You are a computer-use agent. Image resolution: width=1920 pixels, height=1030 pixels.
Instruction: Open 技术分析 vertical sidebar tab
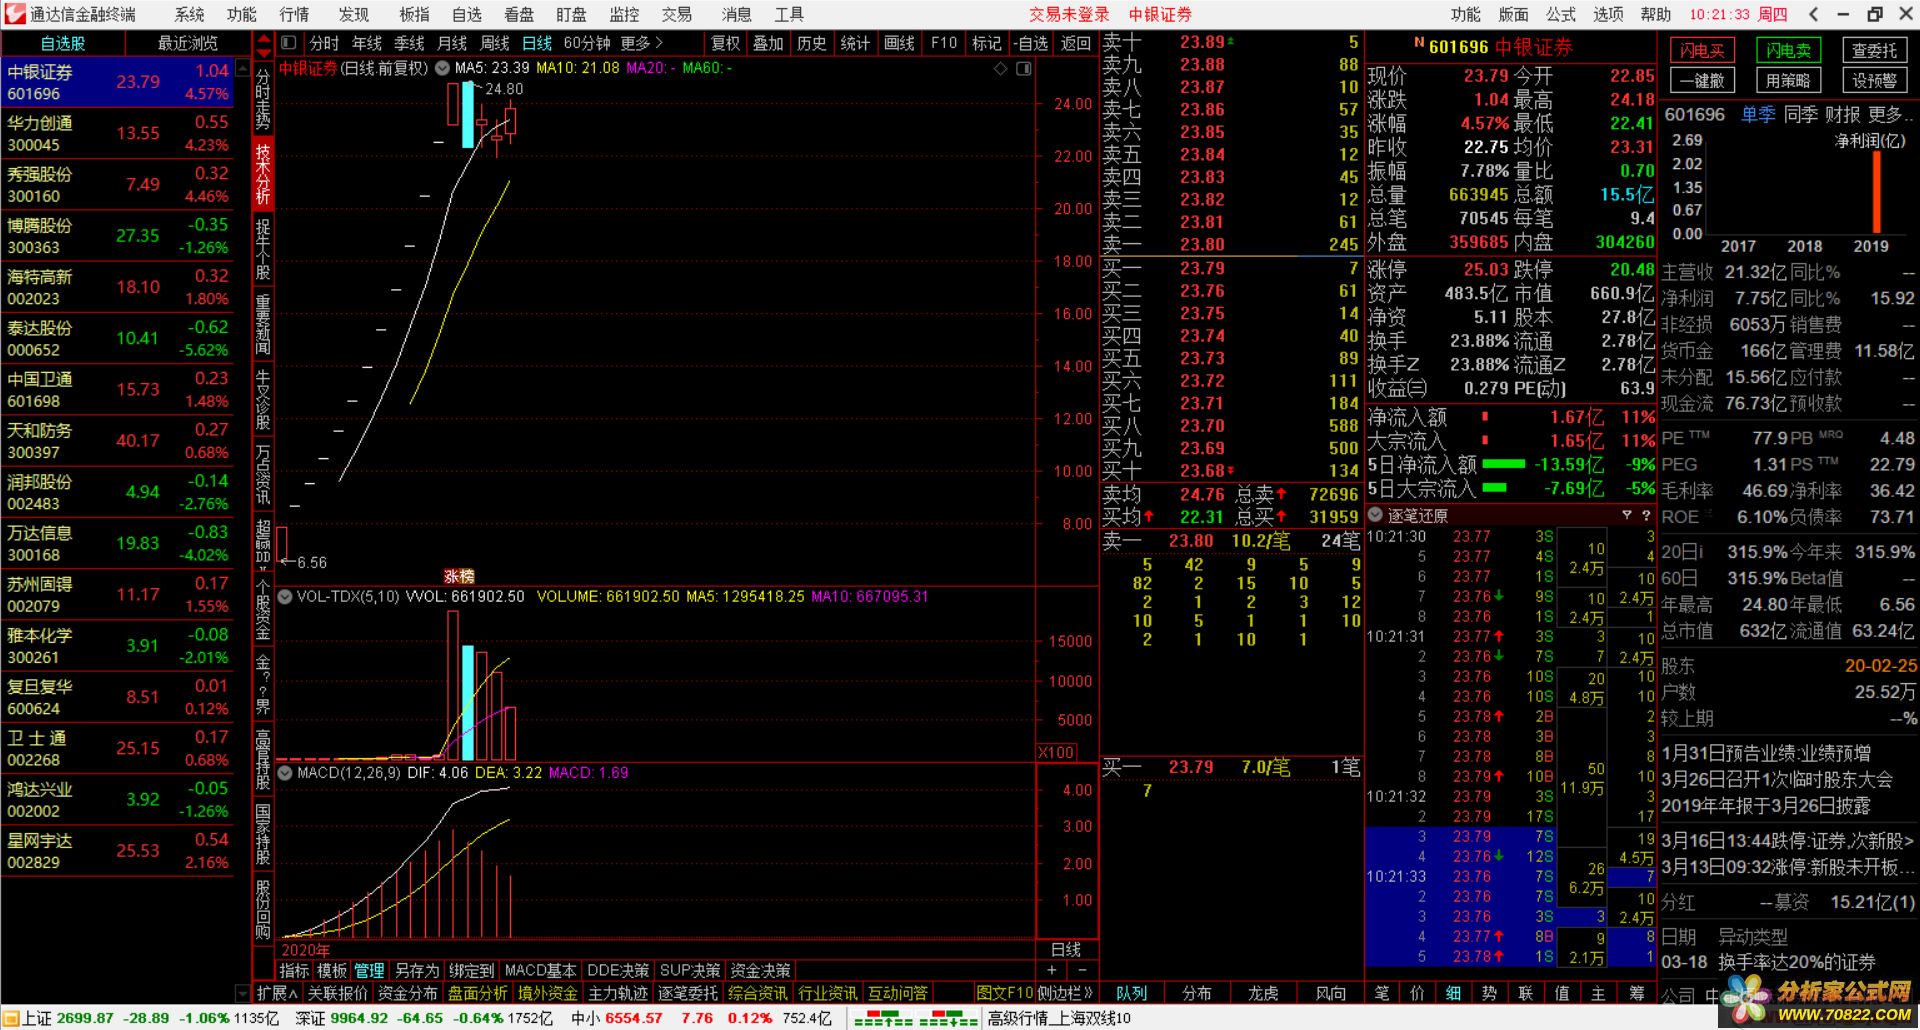pyautogui.click(x=263, y=175)
